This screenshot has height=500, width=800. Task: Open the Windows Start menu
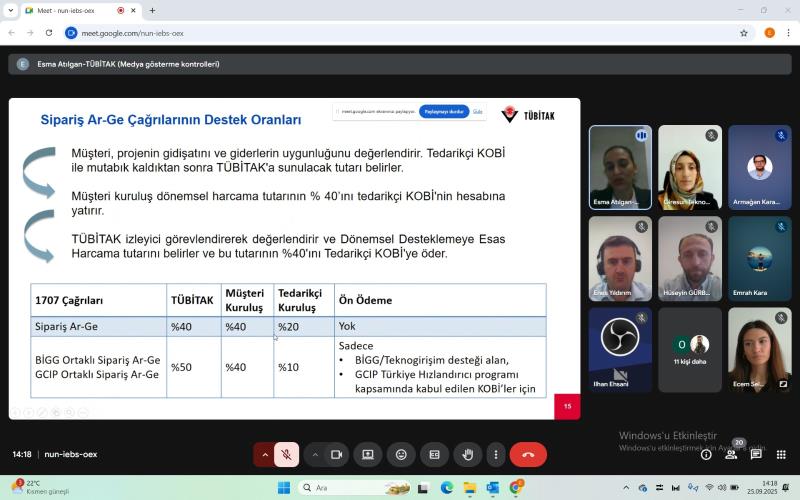(283, 488)
